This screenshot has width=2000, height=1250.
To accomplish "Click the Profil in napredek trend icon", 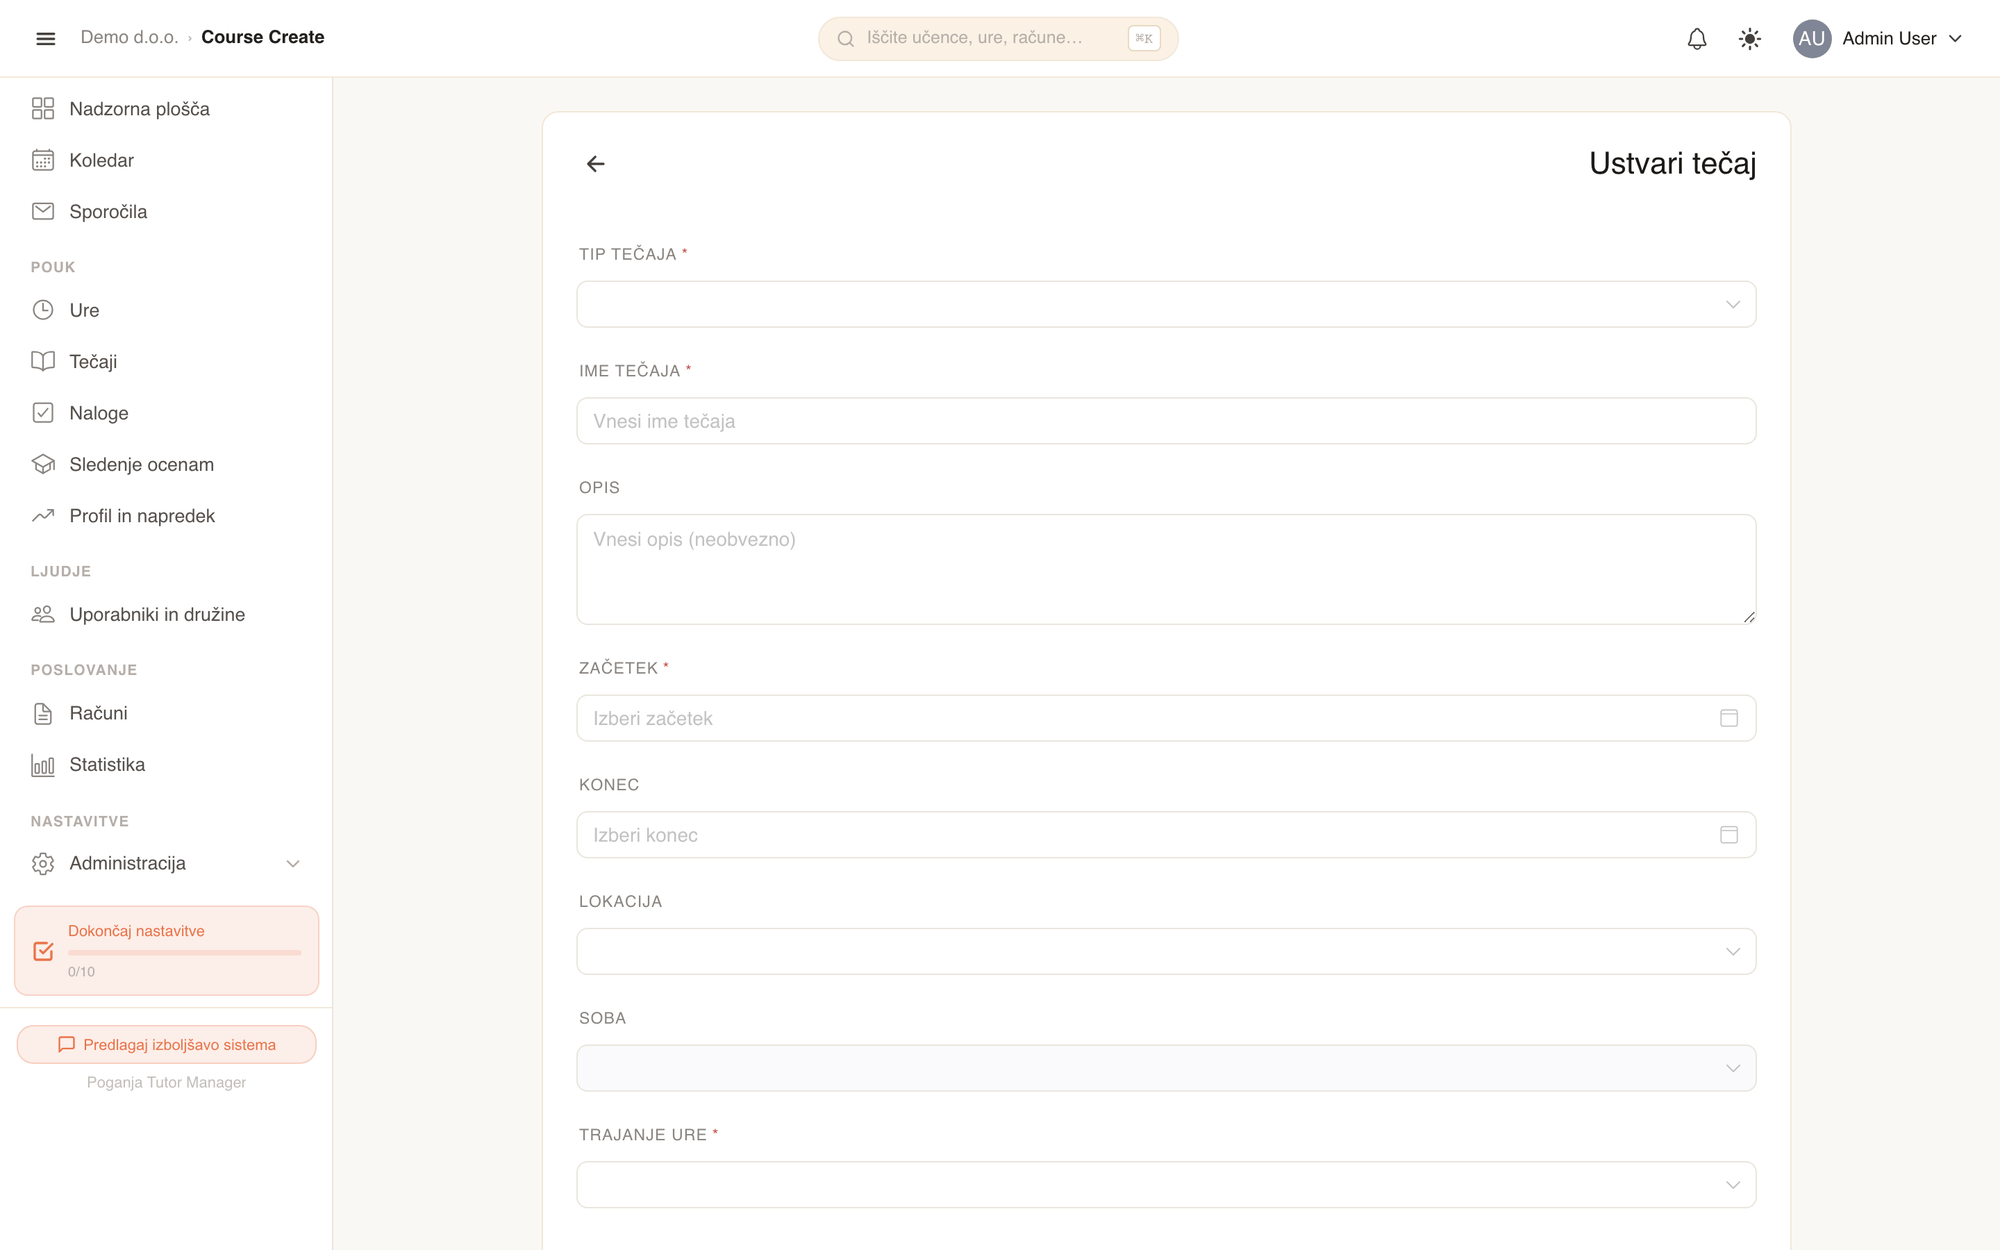I will click(x=43, y=516).
